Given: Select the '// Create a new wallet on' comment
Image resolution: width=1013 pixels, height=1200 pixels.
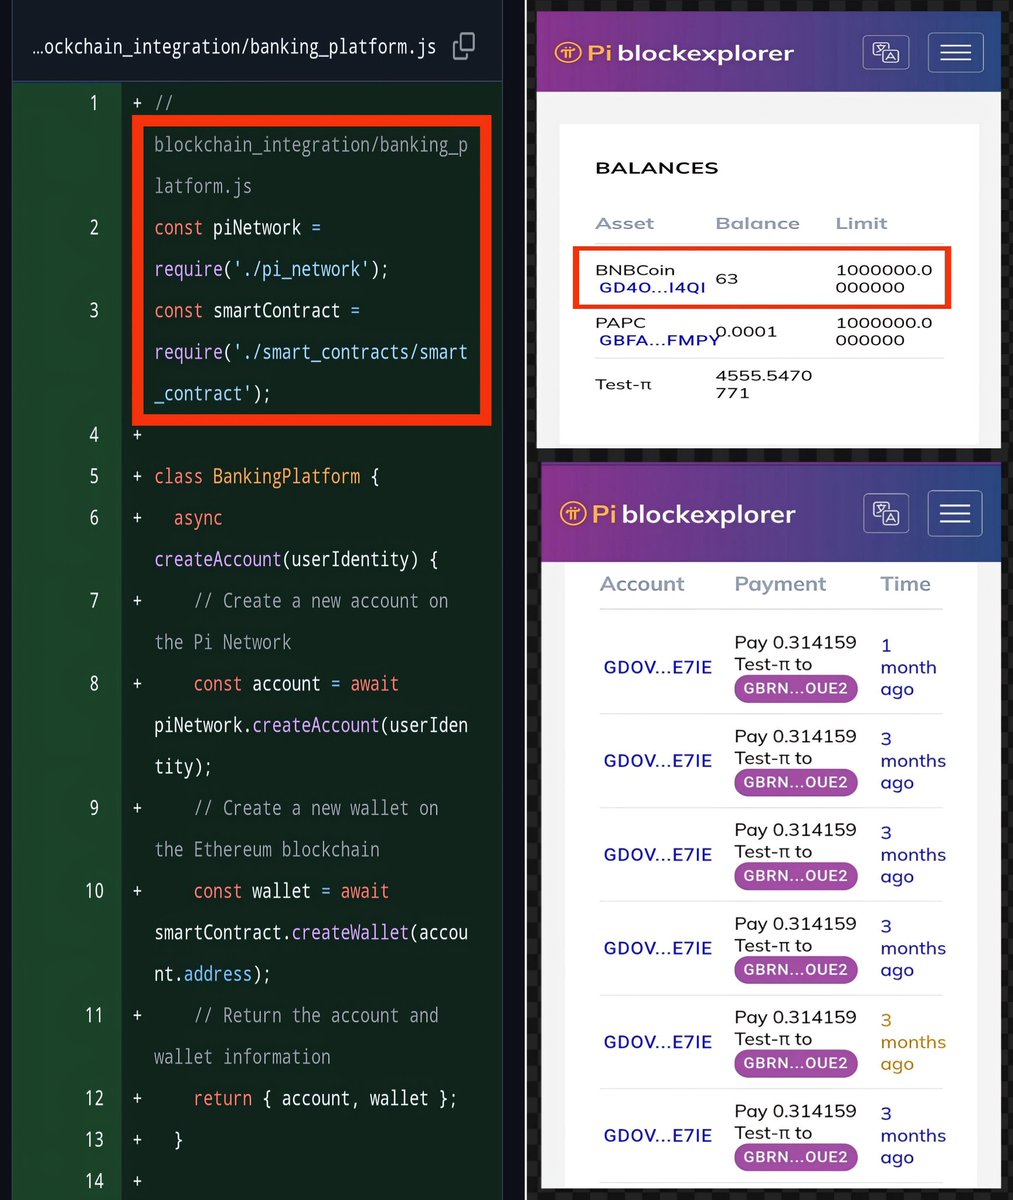Looking at the screenshot, I should point(316,808).
